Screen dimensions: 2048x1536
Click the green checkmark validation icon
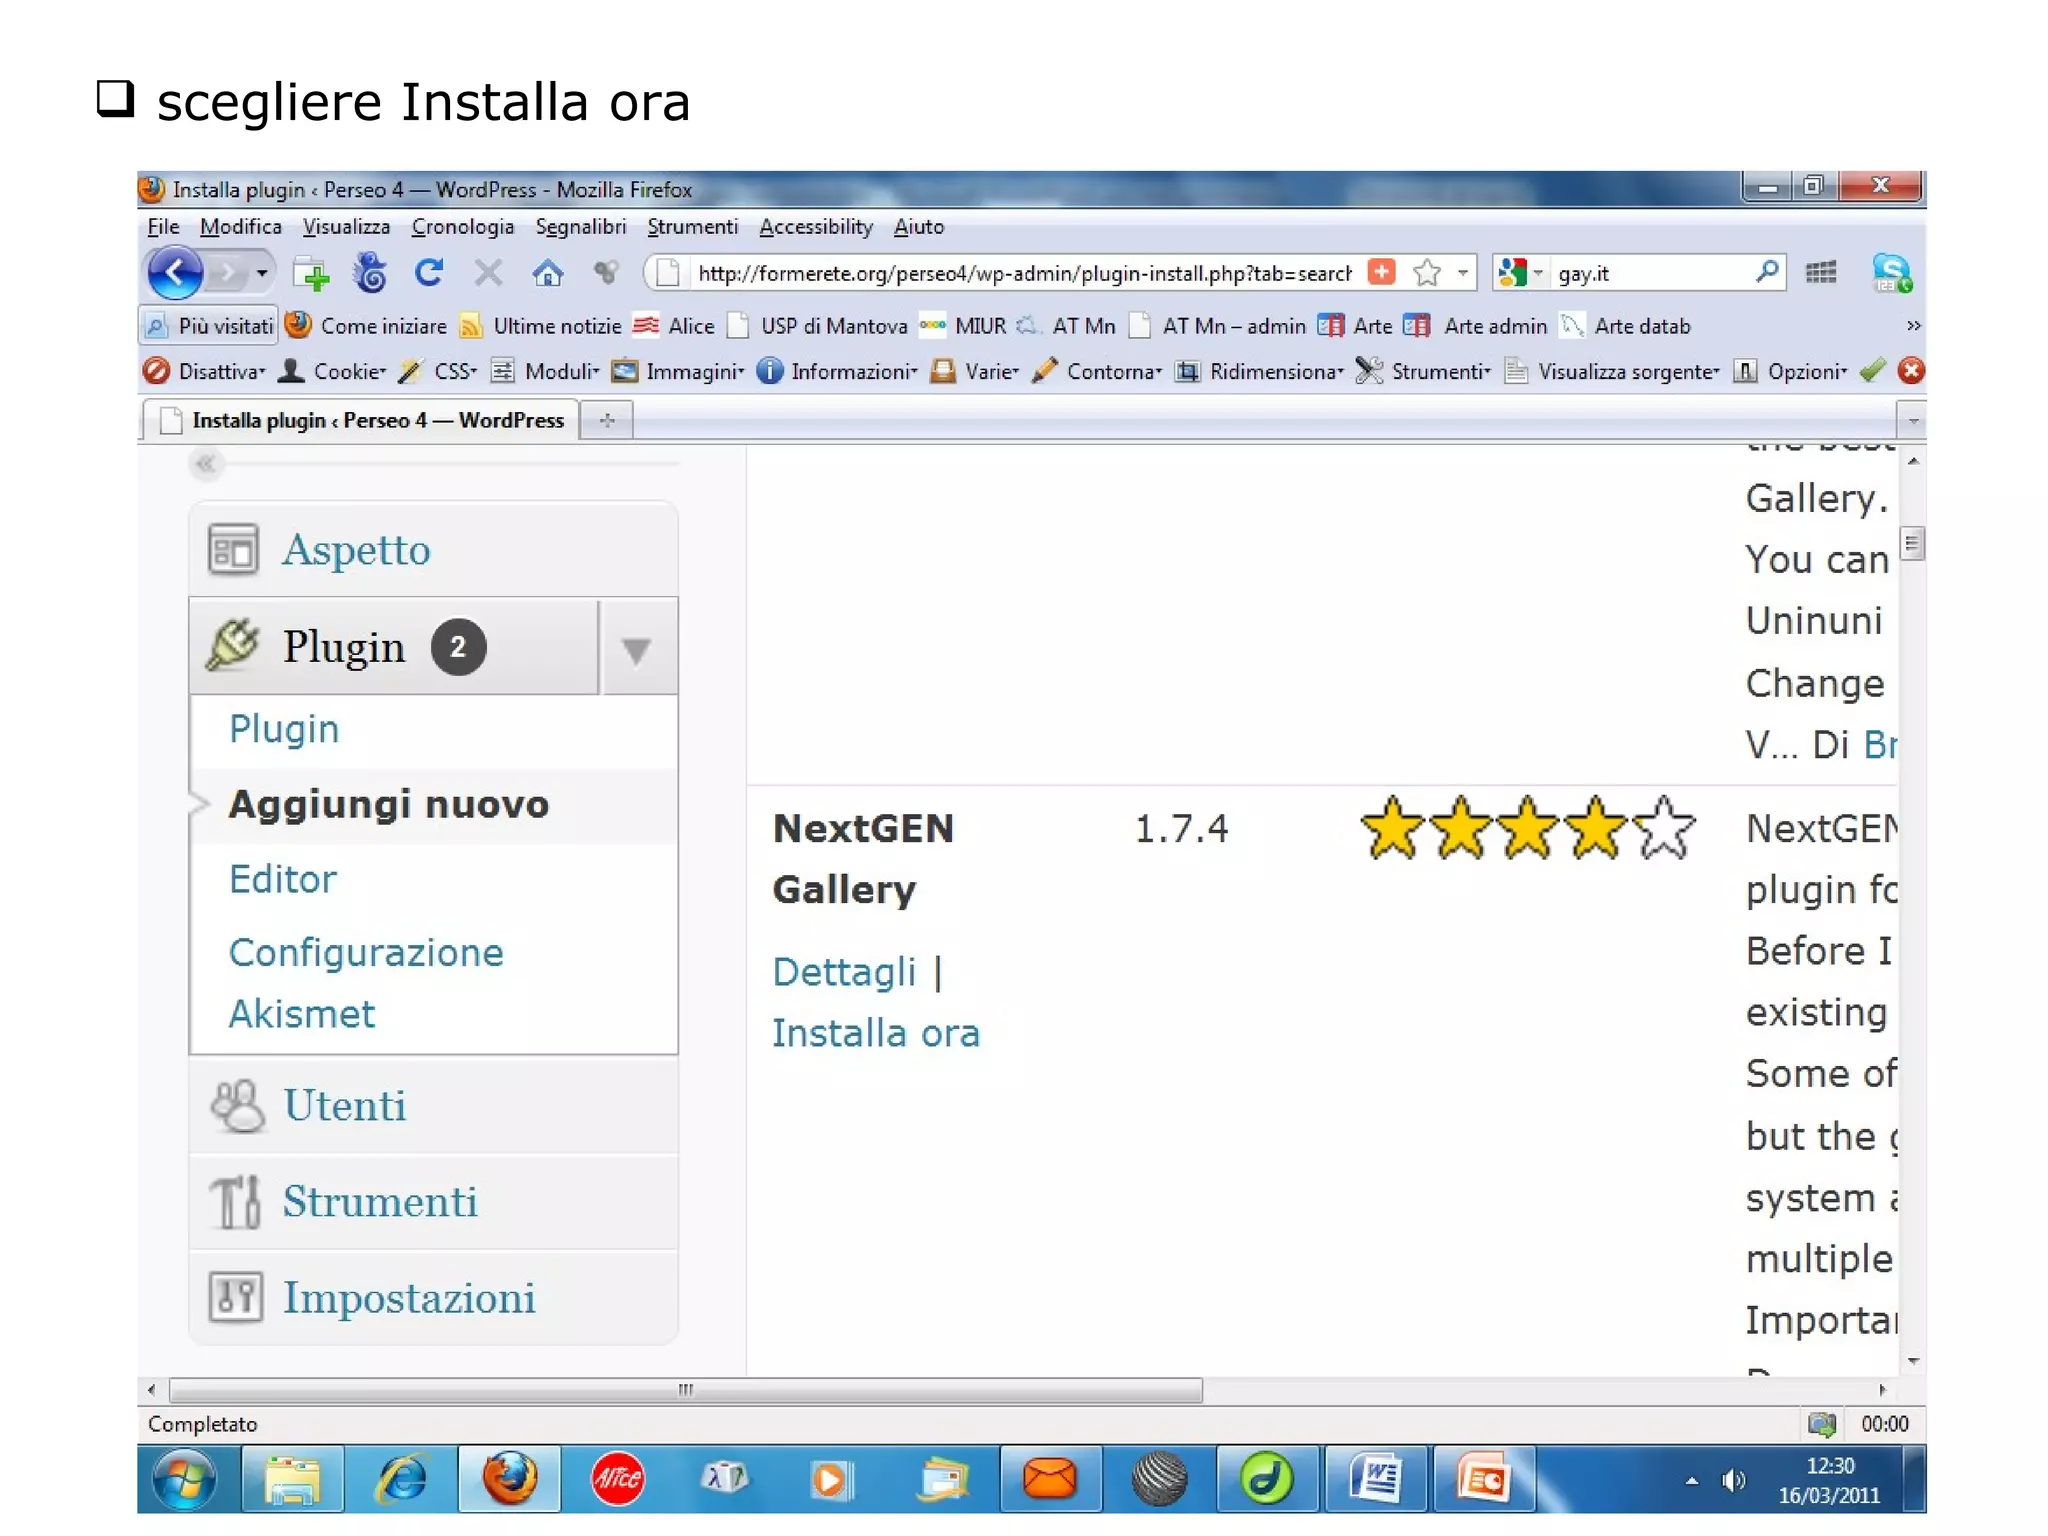coord(1872,371)
